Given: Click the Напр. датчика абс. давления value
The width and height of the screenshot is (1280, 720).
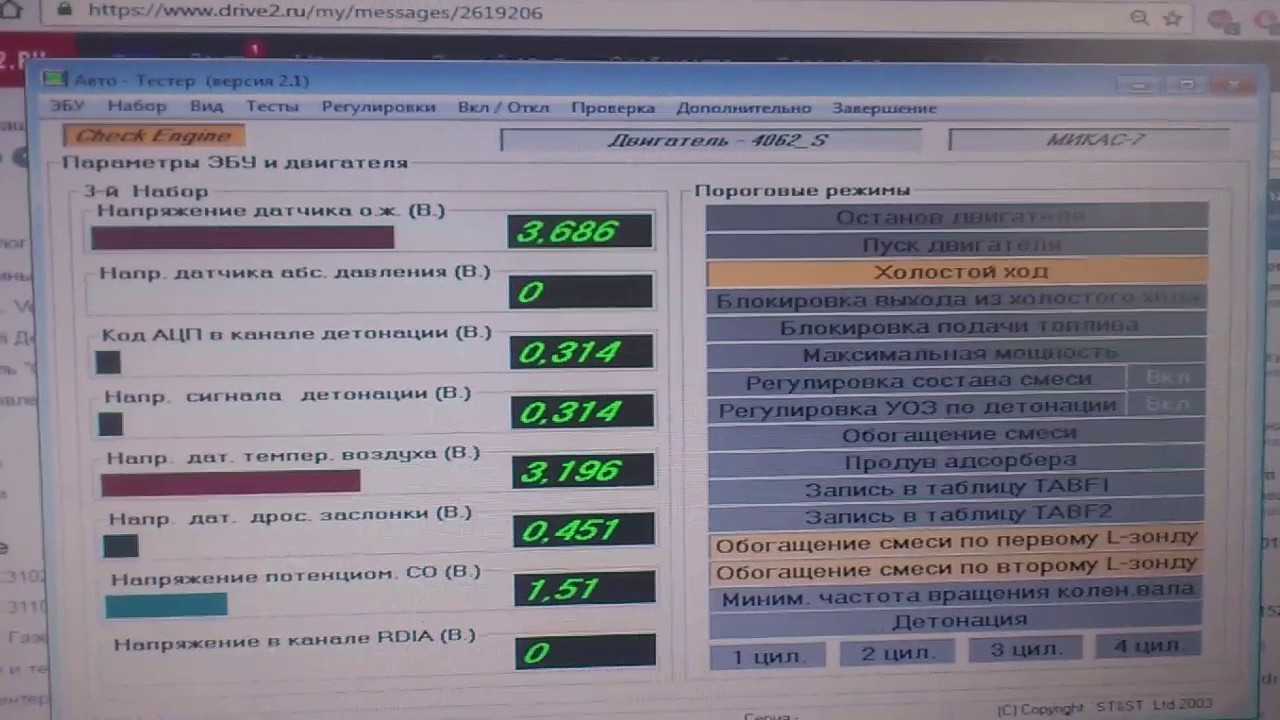Looking at the screenshot, I should [x=581, y=291].
